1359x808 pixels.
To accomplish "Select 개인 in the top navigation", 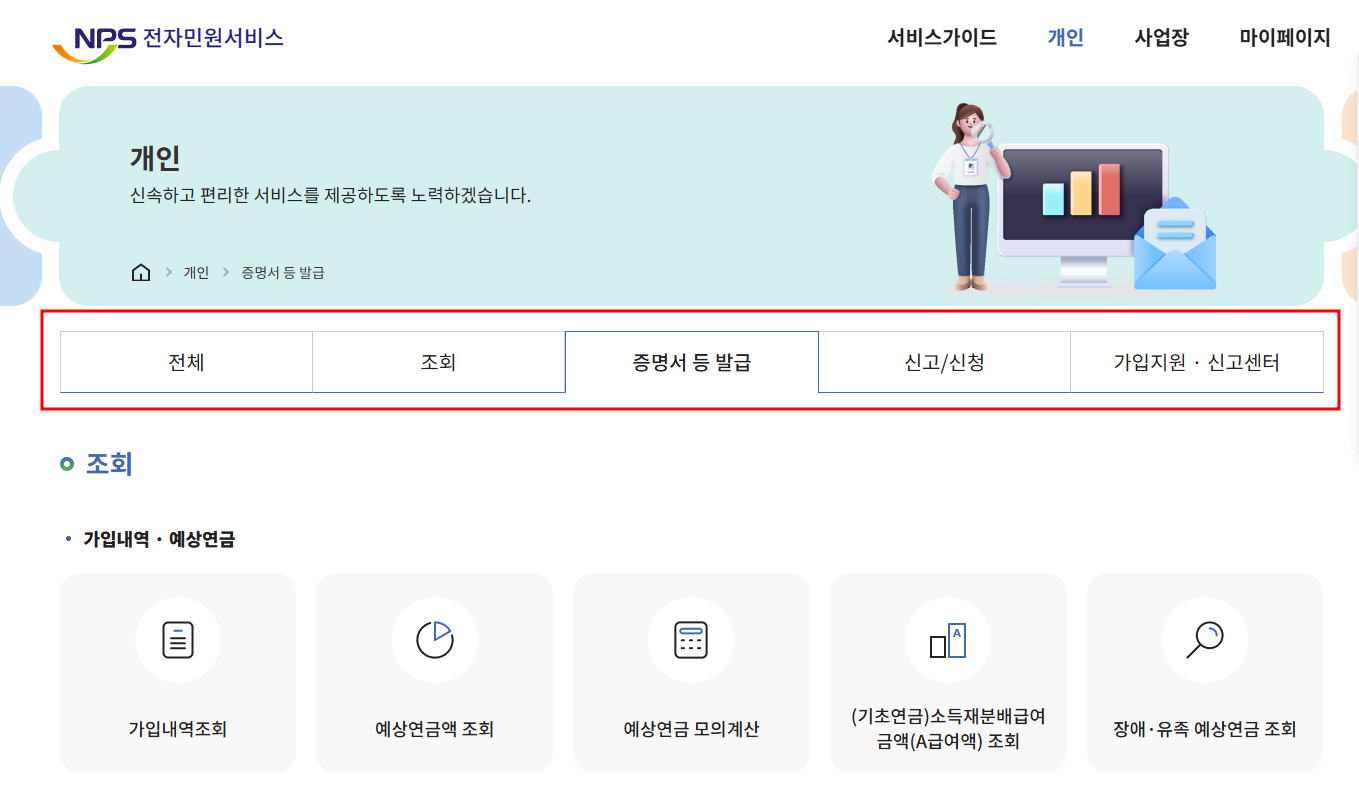I will (1064, 37).
